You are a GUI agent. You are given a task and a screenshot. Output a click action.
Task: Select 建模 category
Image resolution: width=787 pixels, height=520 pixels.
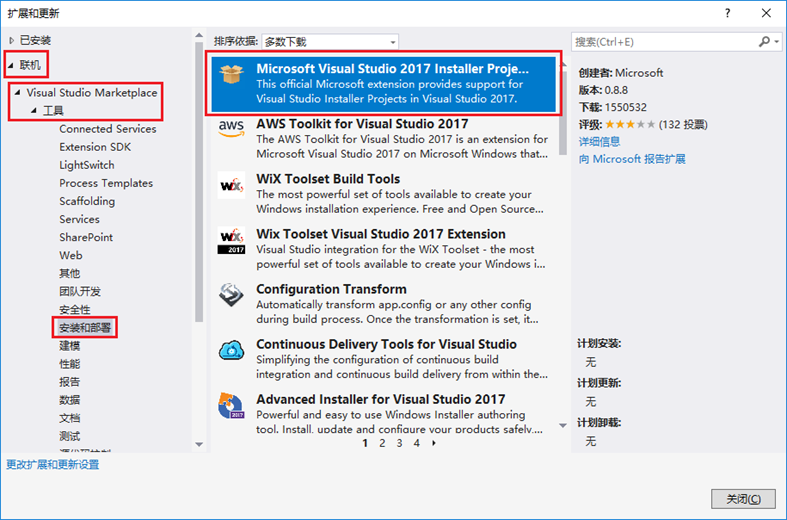tap(69, 346)
